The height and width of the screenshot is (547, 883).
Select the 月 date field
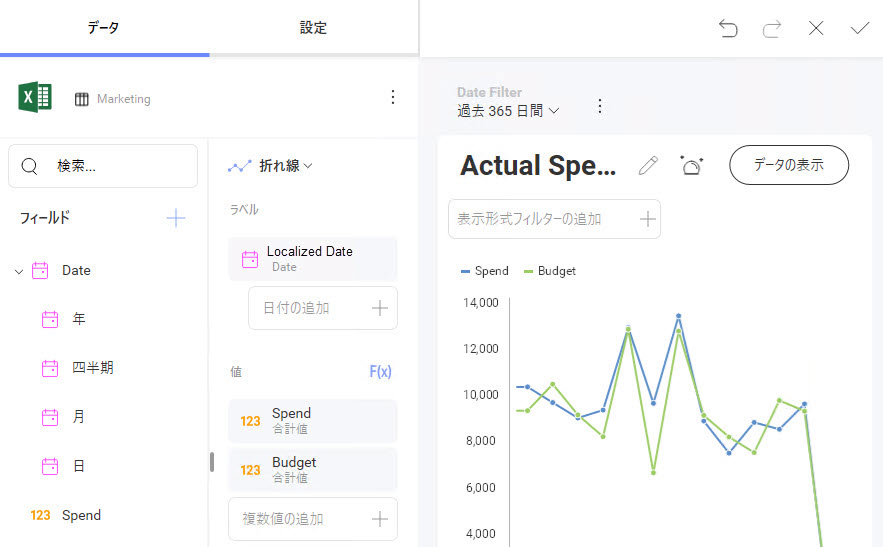[78, 417]
